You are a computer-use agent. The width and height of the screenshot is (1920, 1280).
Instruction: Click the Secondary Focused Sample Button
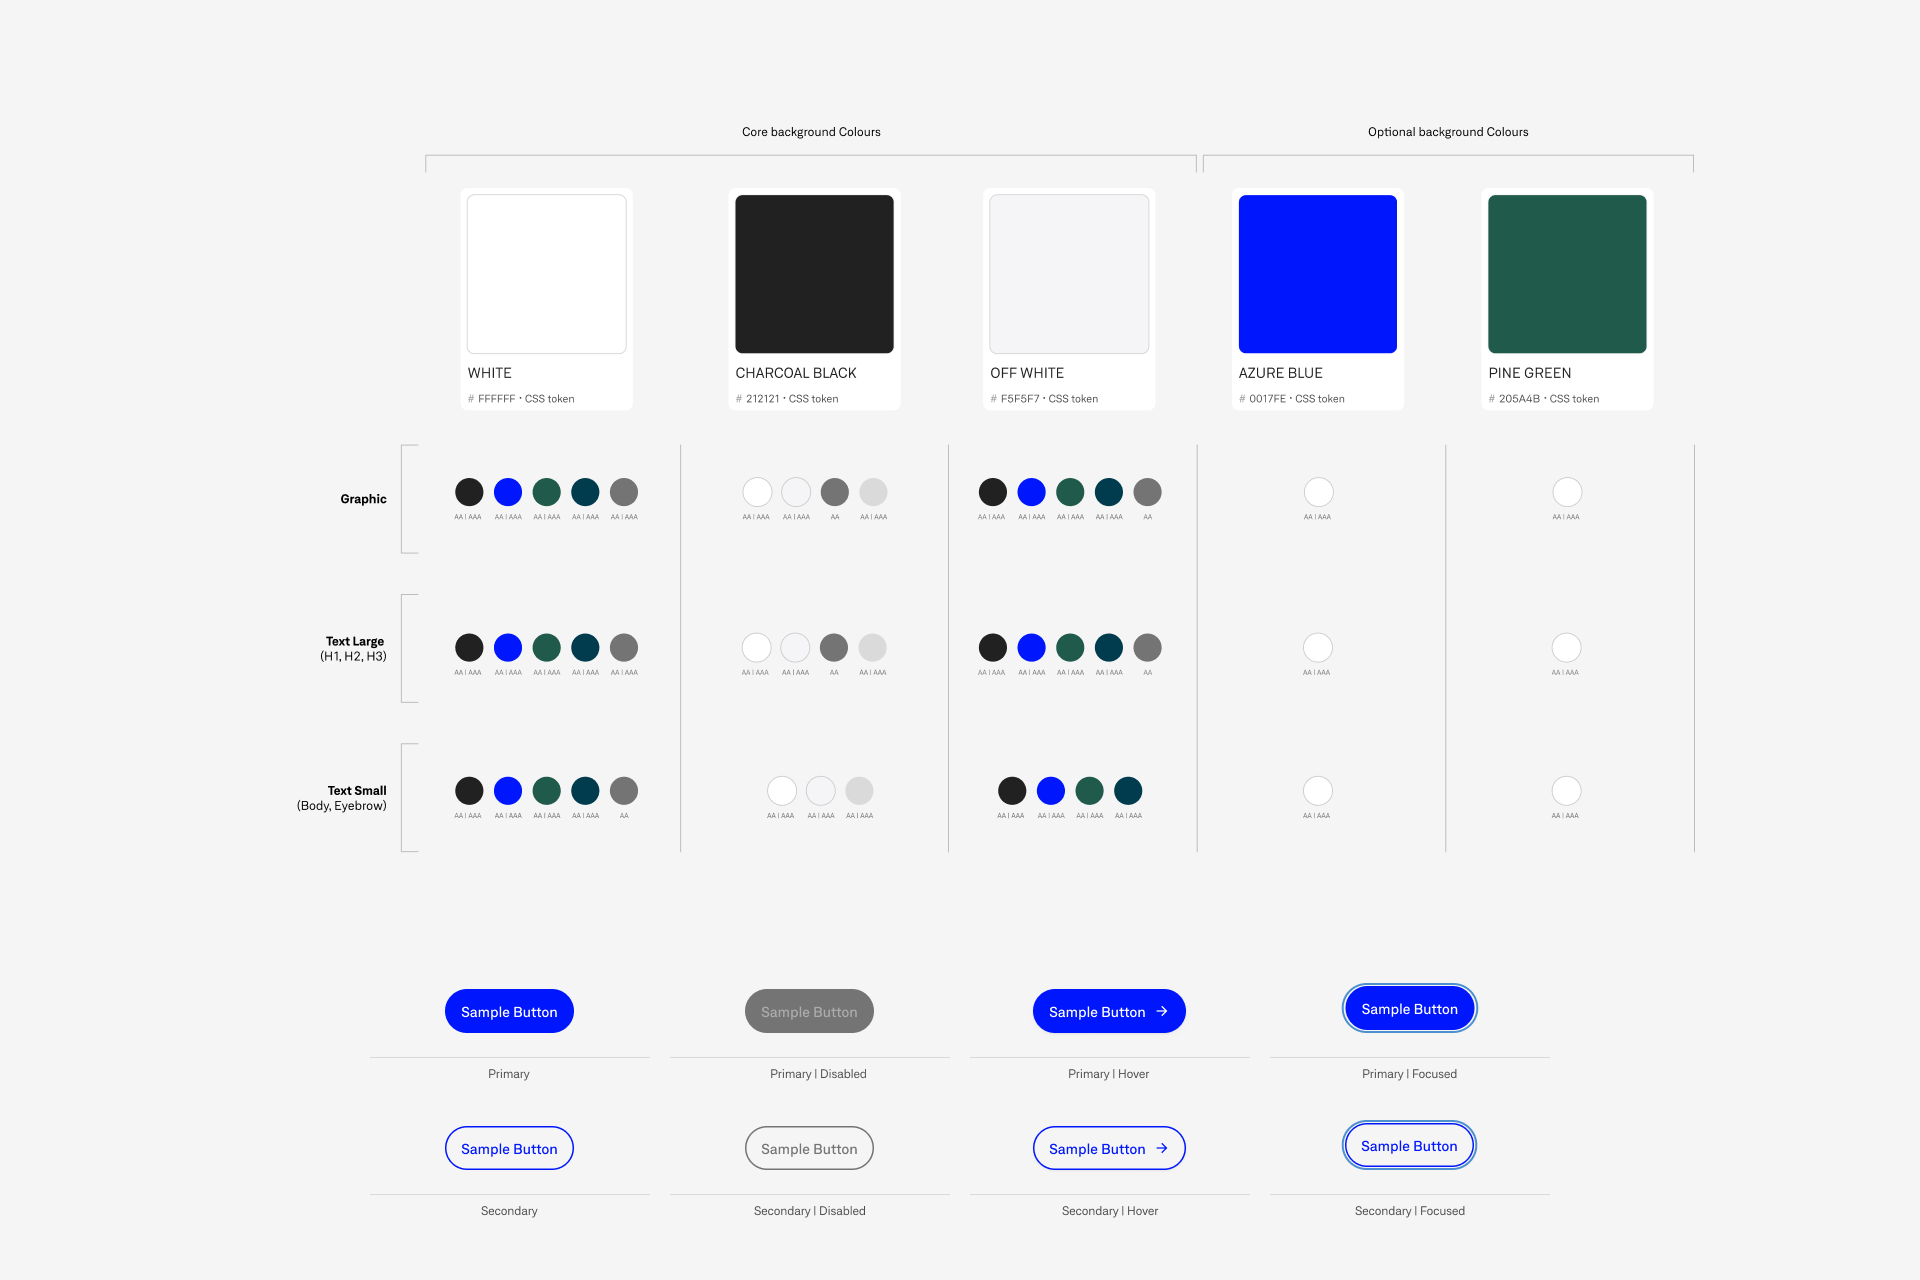click(x=1409, y=1145)
